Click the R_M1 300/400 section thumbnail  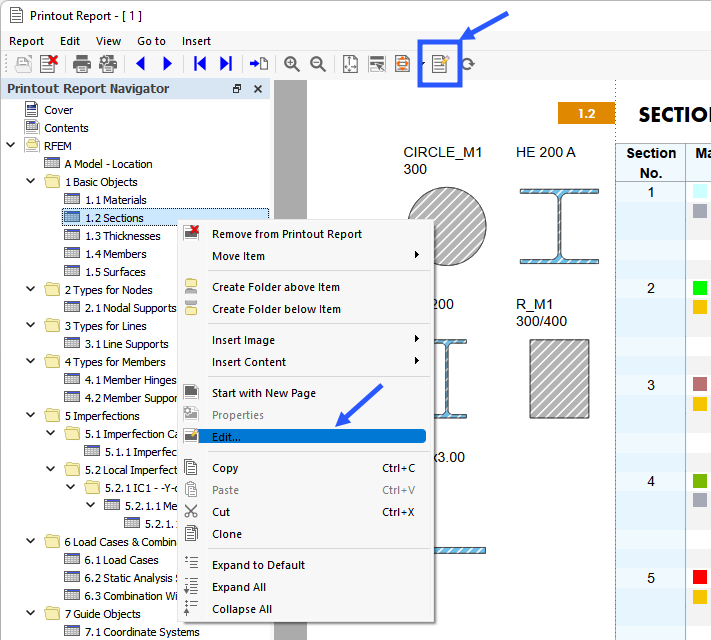(560, 379)
